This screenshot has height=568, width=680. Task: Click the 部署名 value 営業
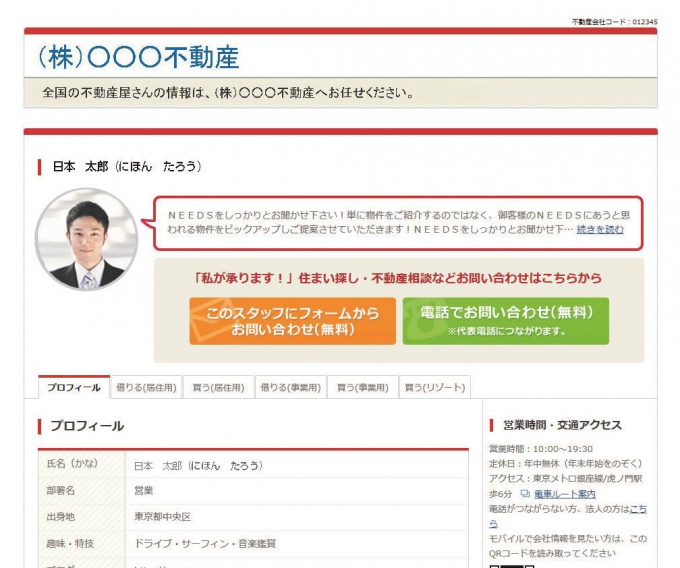(144, 490)
